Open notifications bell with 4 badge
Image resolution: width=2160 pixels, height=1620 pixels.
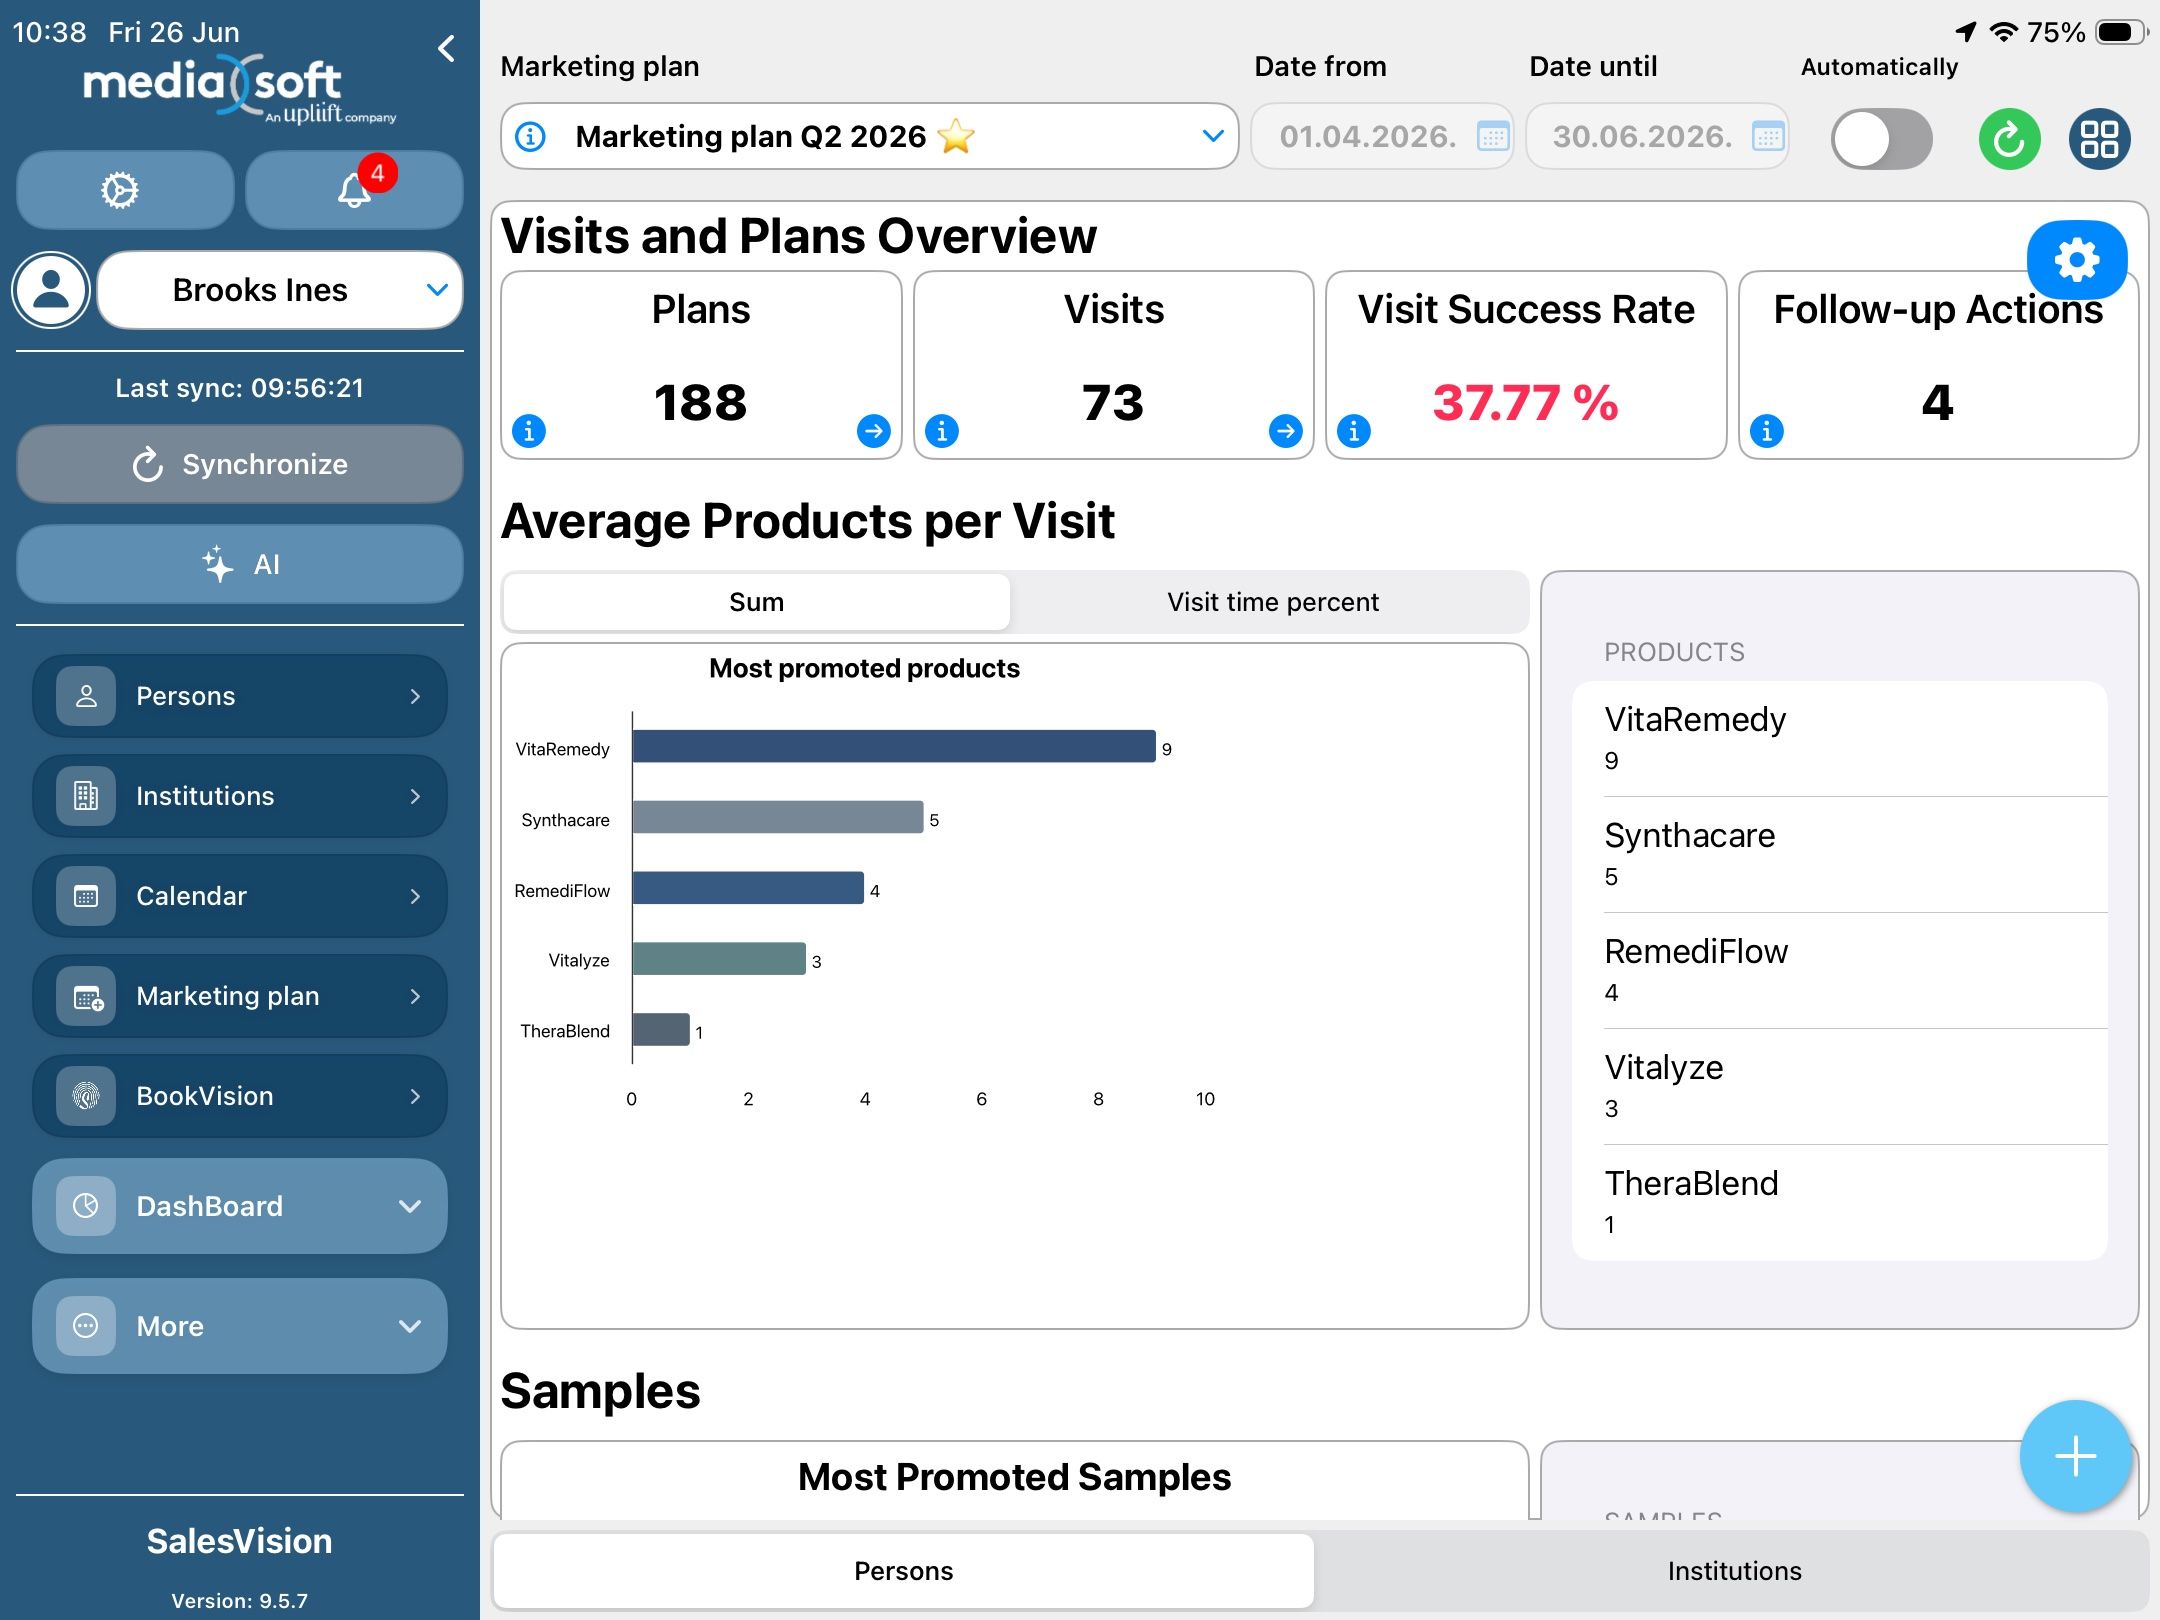(x=354, y=190)
